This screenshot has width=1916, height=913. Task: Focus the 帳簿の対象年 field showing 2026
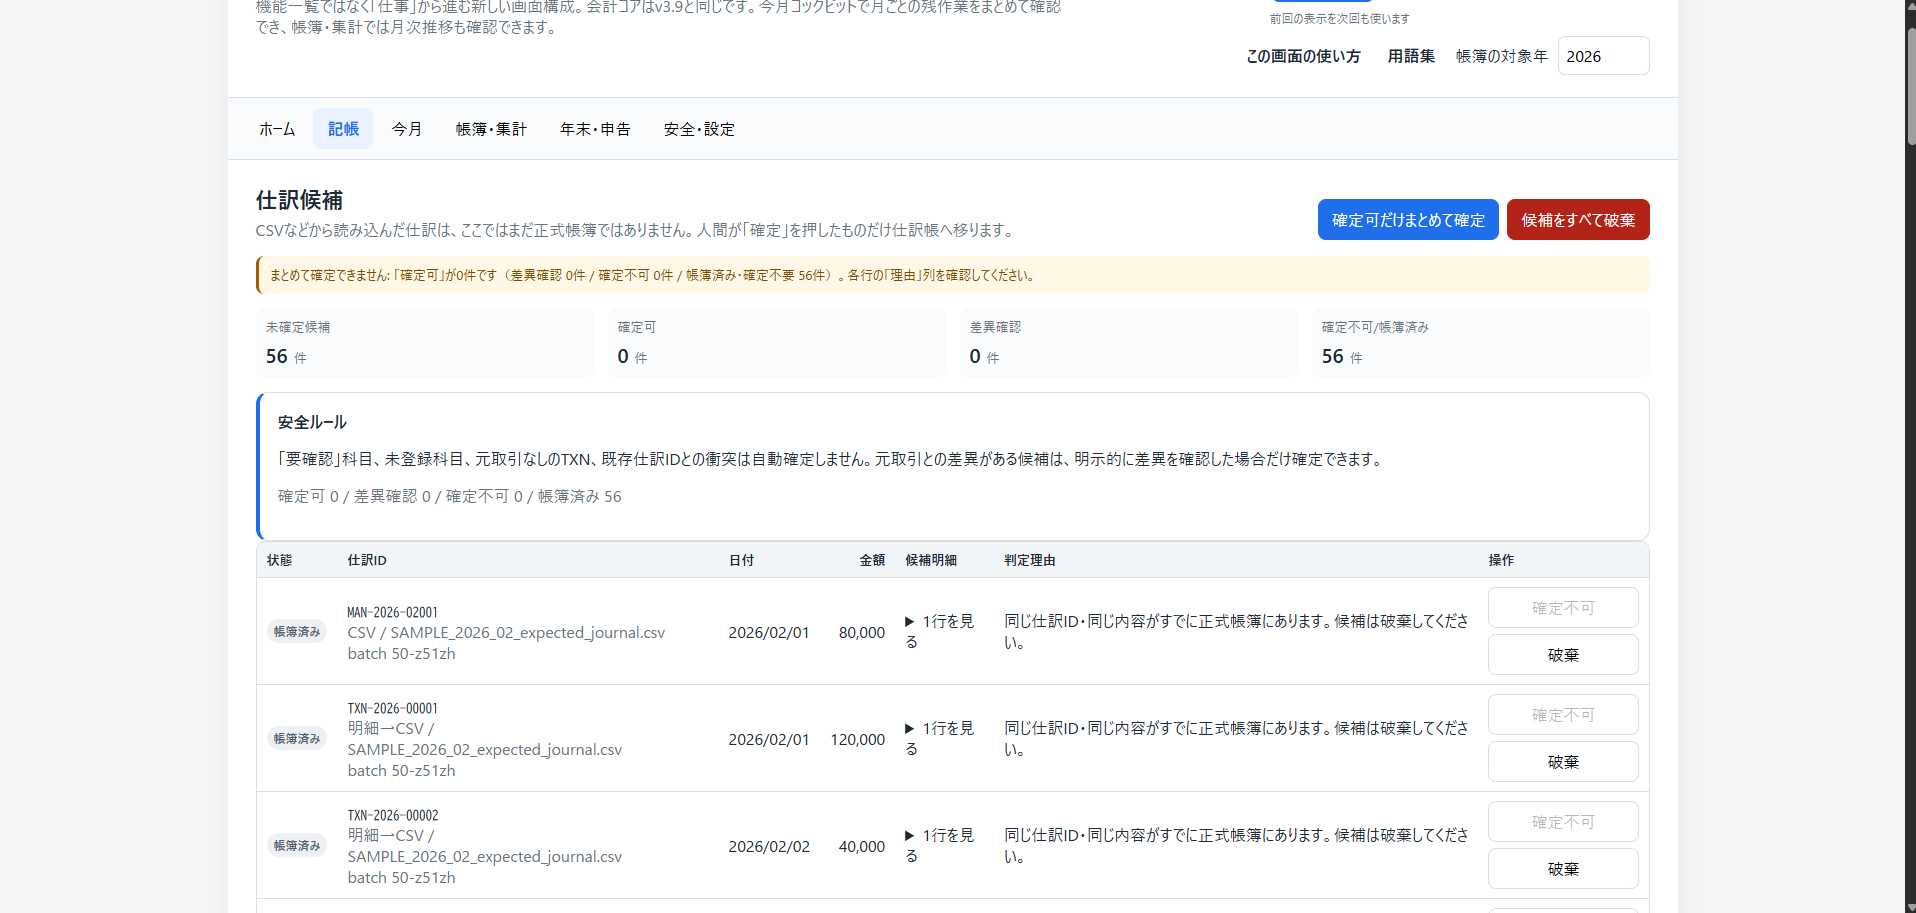tap(1603, 56)
